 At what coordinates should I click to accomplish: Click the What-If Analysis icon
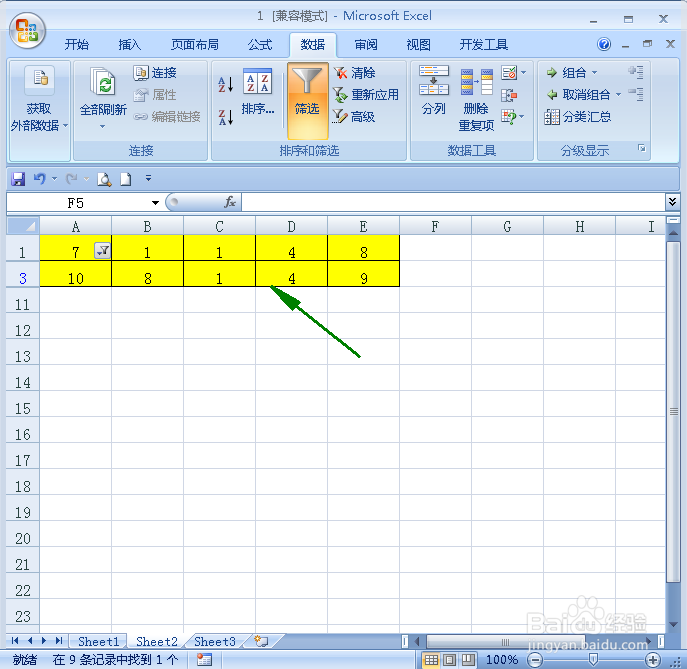508,117
